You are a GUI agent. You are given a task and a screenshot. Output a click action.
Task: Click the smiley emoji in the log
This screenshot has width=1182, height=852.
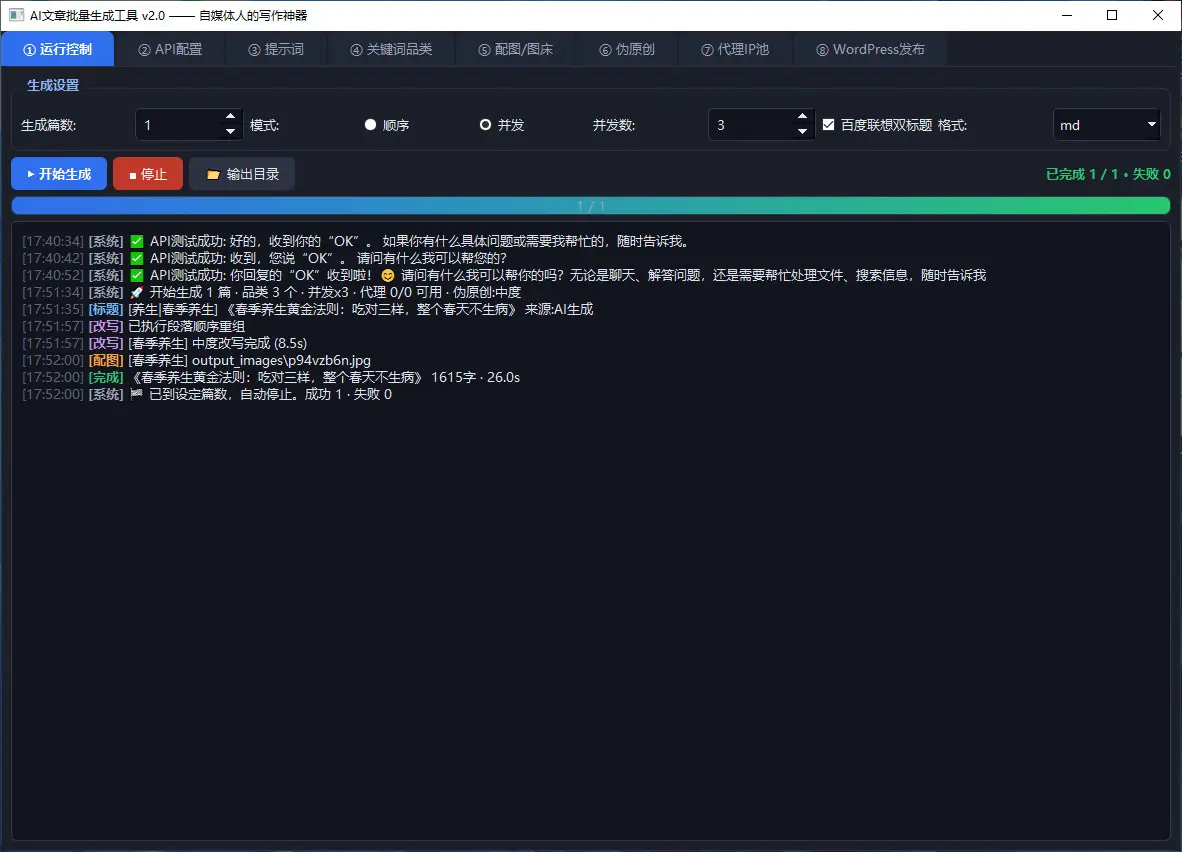pos(387,275)
